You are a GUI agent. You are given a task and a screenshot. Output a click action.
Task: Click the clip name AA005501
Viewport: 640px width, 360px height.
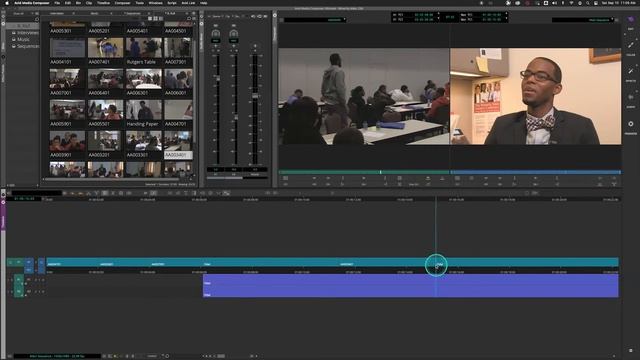tap(100, 124)
